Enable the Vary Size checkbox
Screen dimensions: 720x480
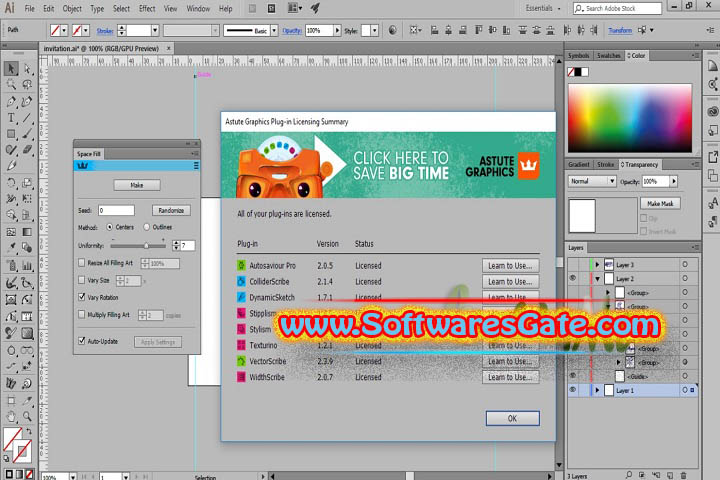pos(82,280)
